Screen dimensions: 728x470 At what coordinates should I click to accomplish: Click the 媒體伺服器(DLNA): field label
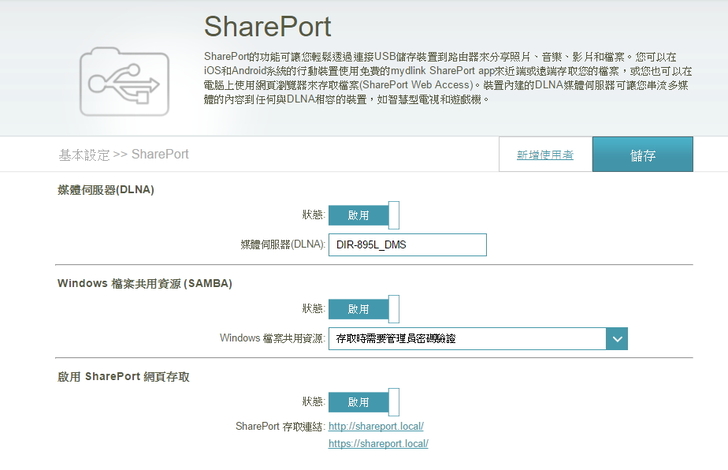click(x=283, y=244)
